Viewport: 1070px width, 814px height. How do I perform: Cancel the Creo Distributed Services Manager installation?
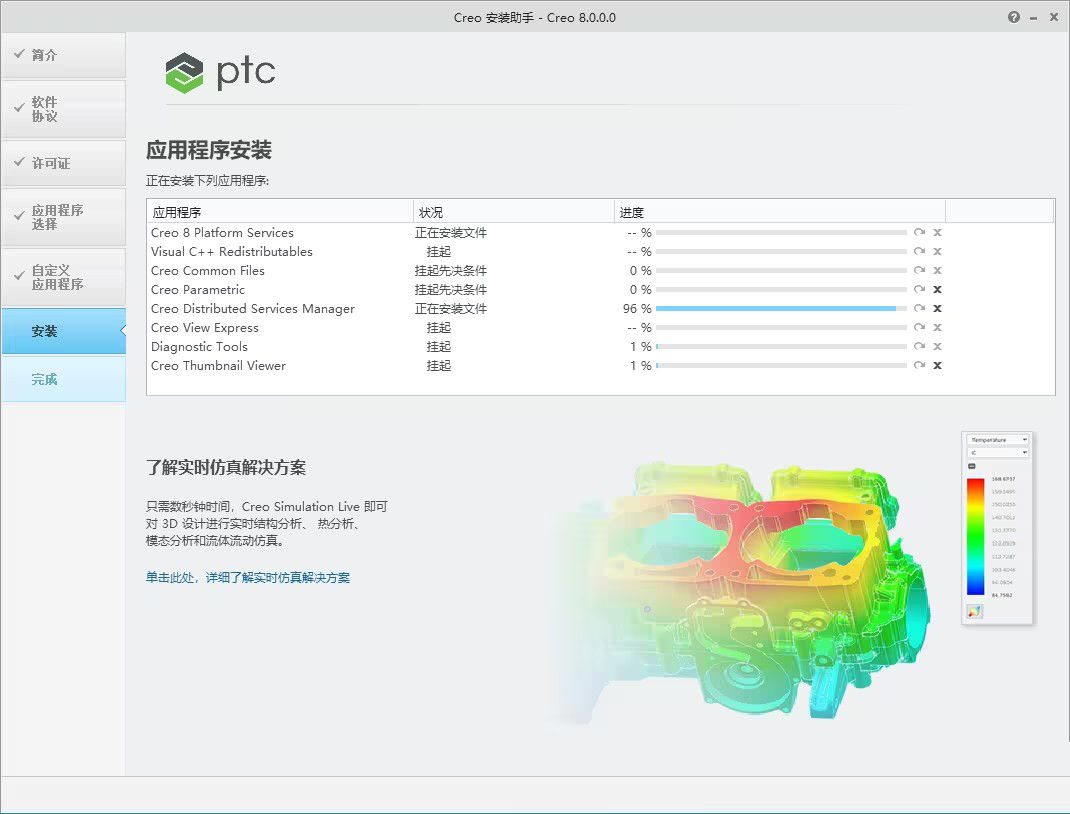938,308
